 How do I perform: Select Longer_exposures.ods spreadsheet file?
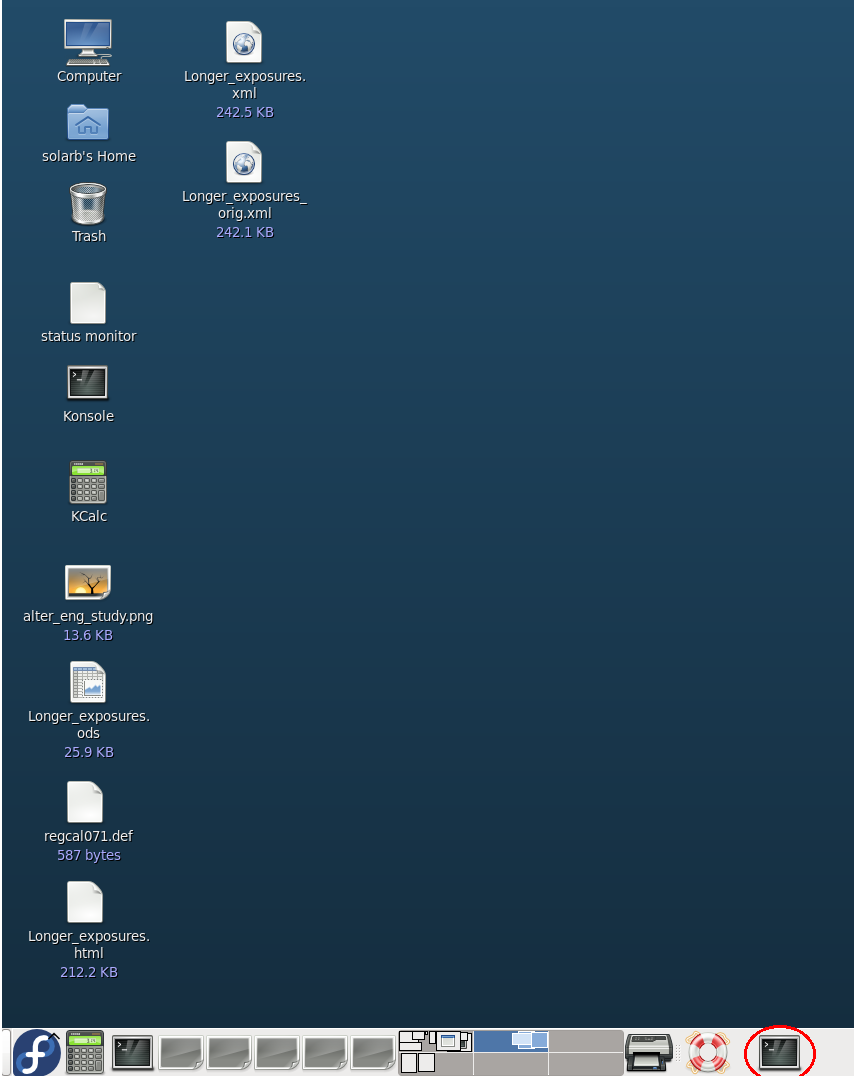[88, 681]
